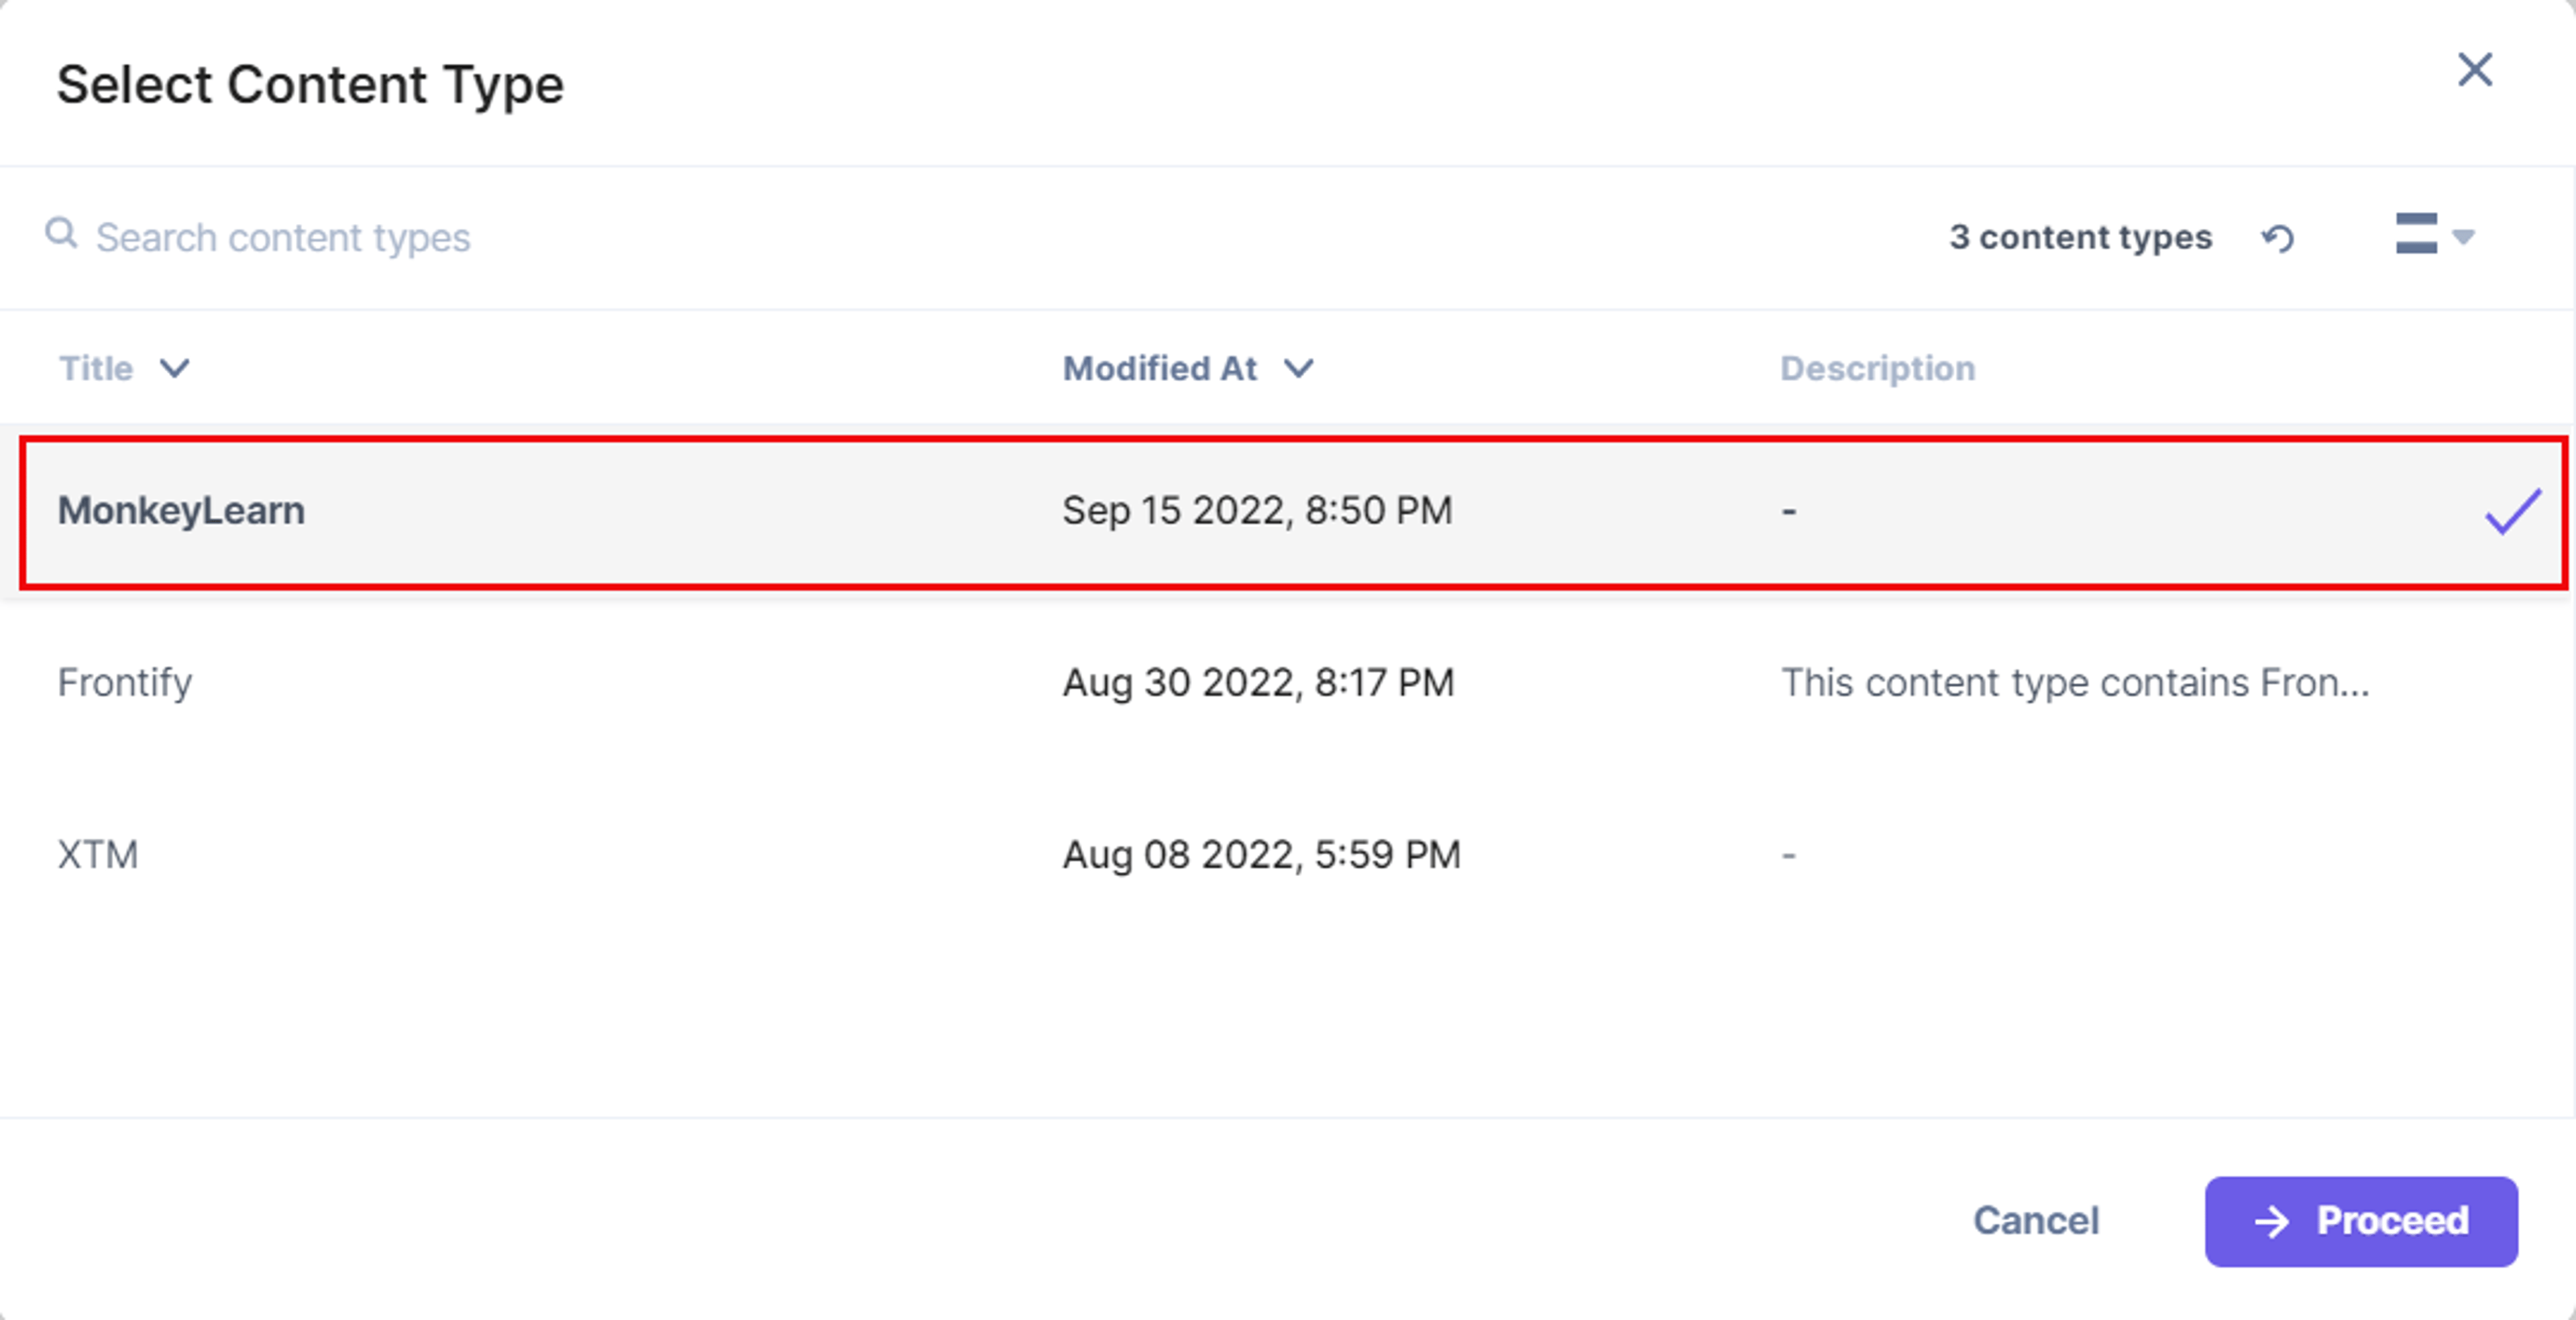The image size is (2576, 1320).
Task: Sort by Modified At column
Action: tap(1188, 368)
